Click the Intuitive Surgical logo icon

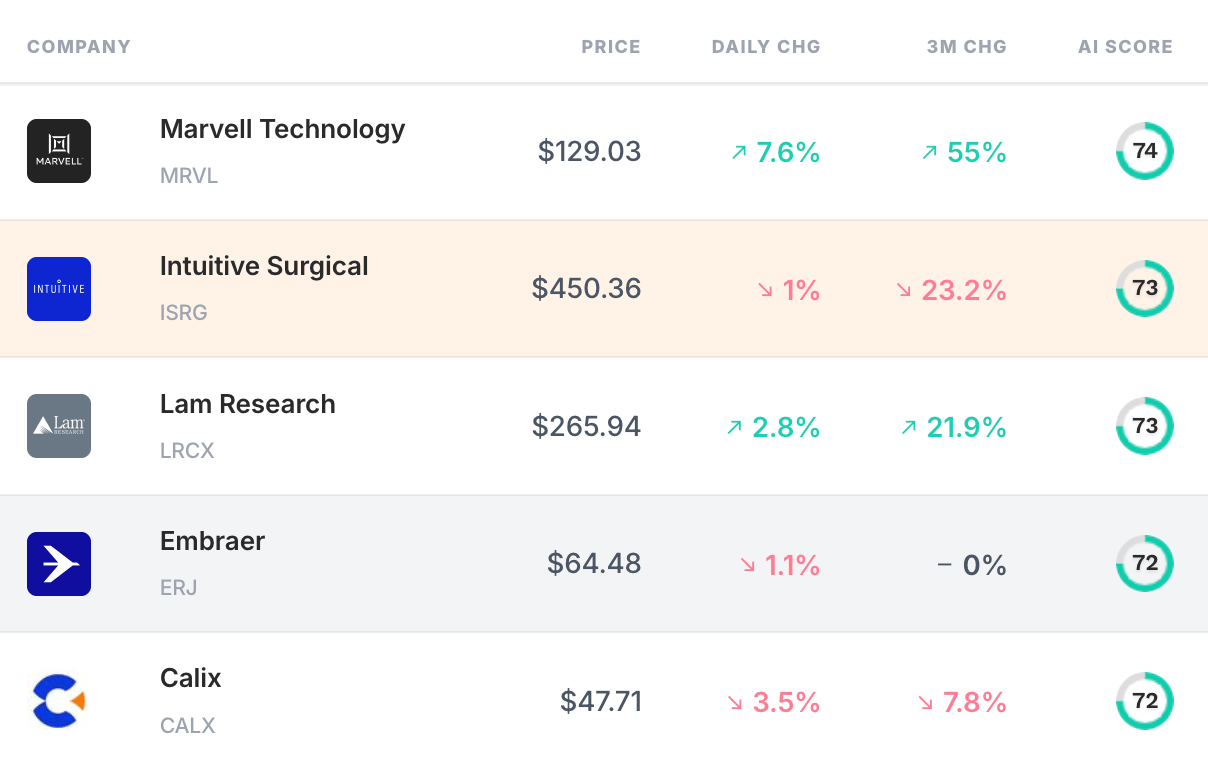tap(59, 289)
